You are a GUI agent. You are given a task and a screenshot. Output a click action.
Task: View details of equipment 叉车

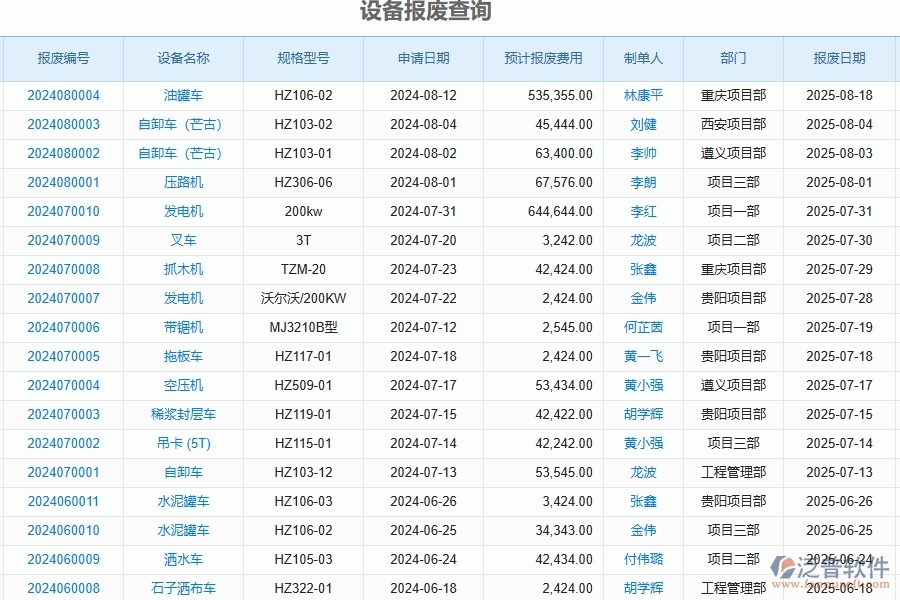183,240
